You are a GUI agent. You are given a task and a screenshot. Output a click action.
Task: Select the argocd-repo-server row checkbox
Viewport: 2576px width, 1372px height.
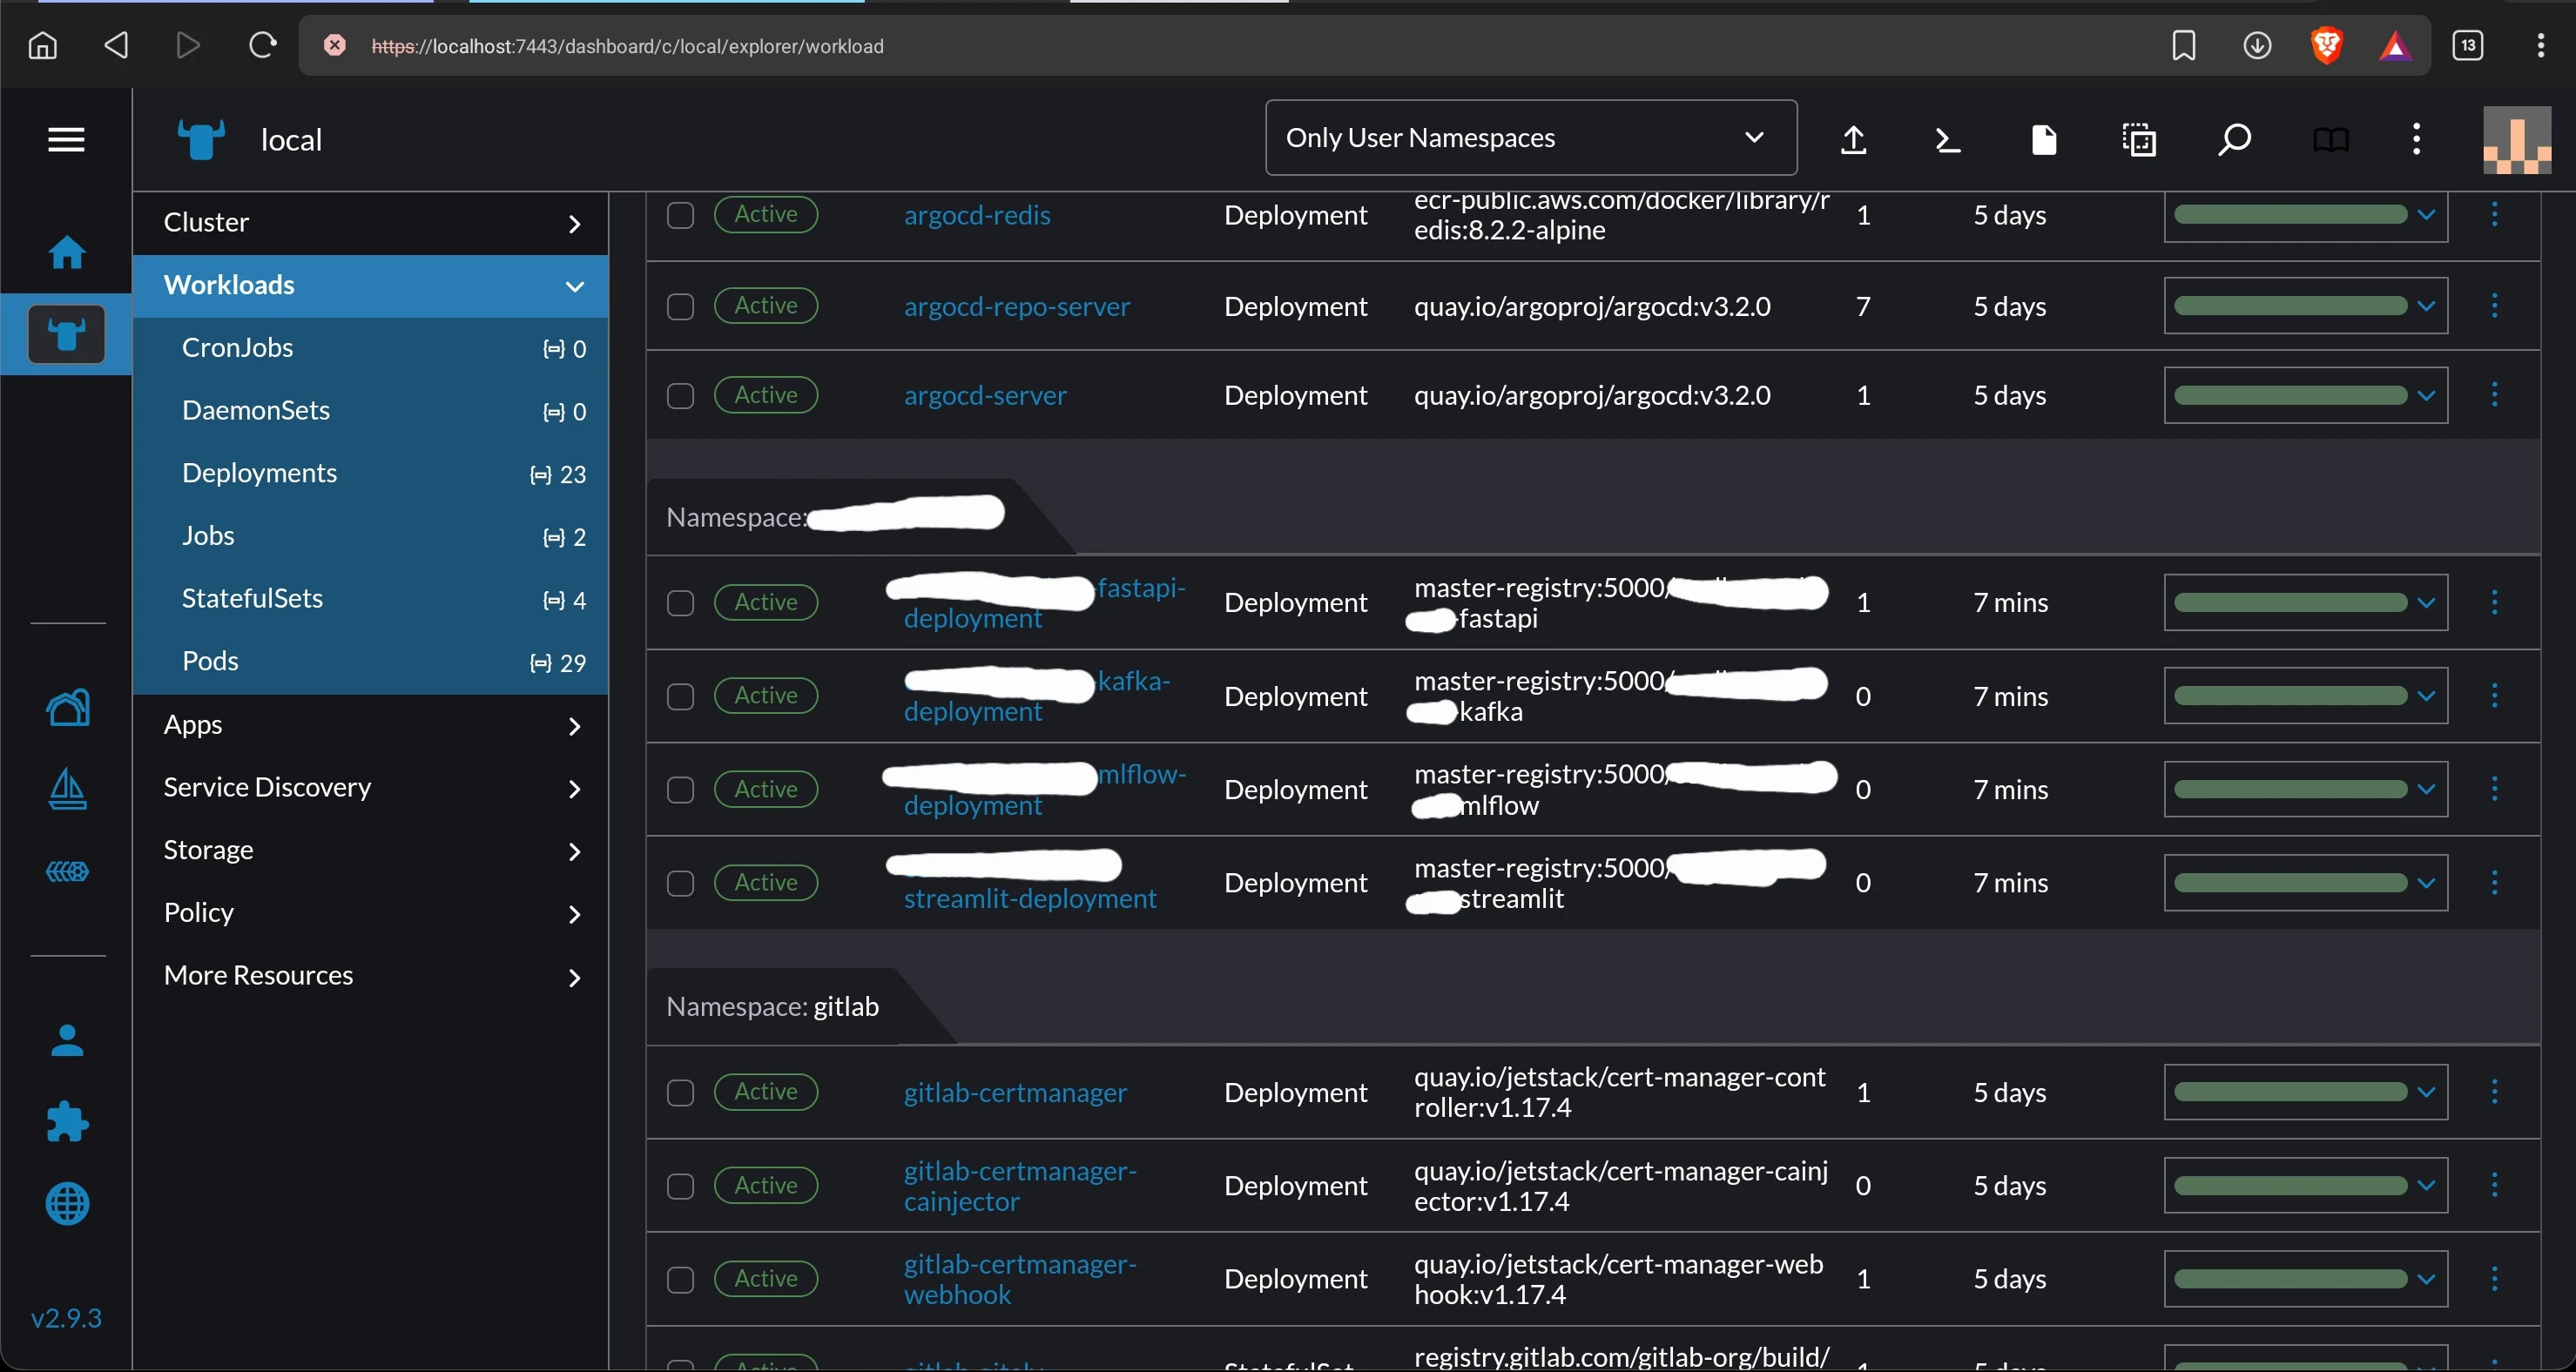click(x=680, y=307)
